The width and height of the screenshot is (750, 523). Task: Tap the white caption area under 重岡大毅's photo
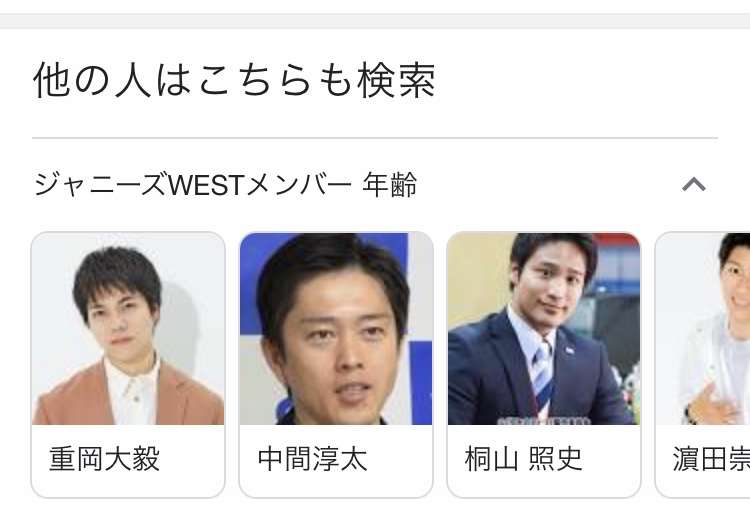tap(128, 460)
